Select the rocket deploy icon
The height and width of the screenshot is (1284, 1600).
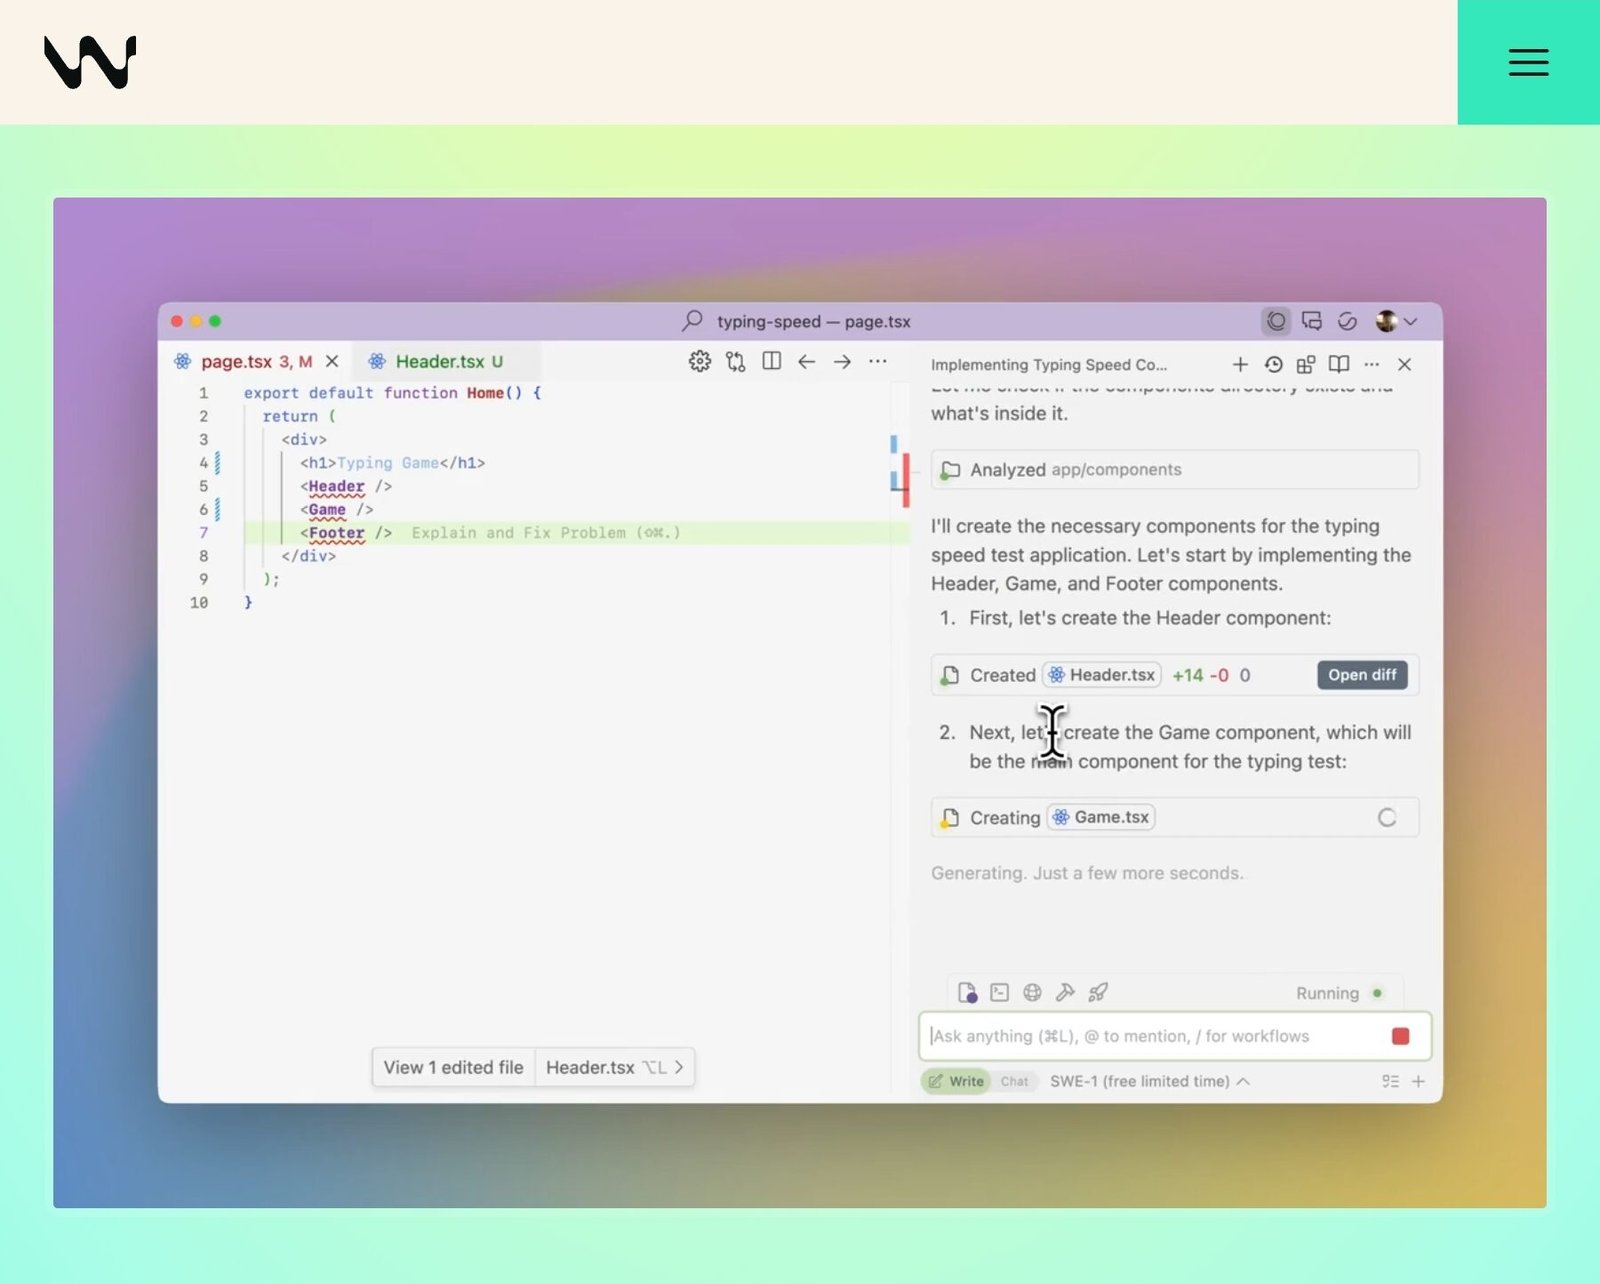tap(1099, 992)
